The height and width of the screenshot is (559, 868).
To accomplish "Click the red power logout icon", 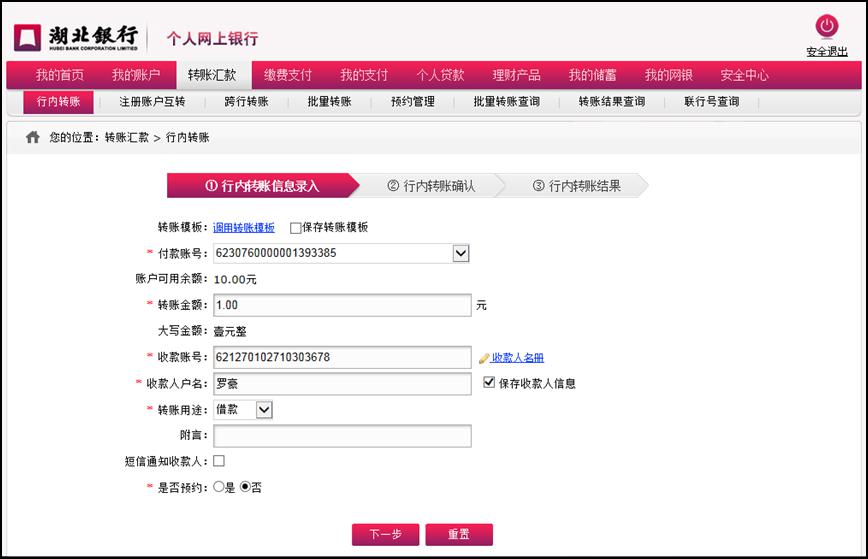I will point(826,27).
